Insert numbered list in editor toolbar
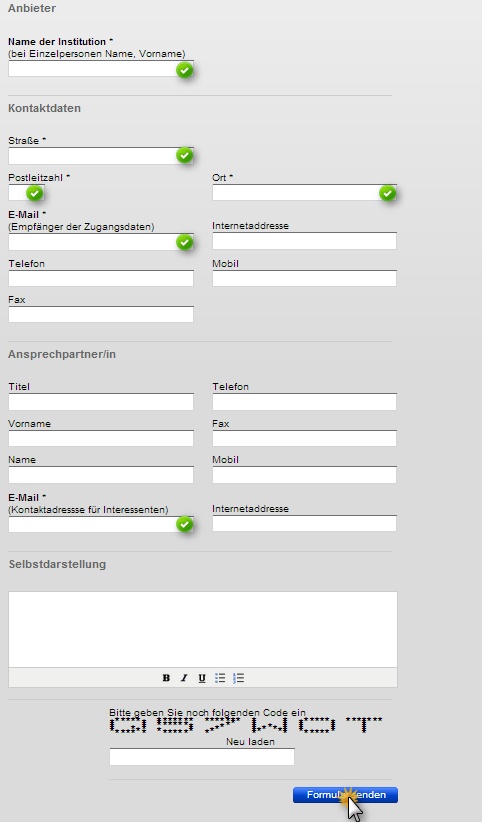 pos(239,678)
